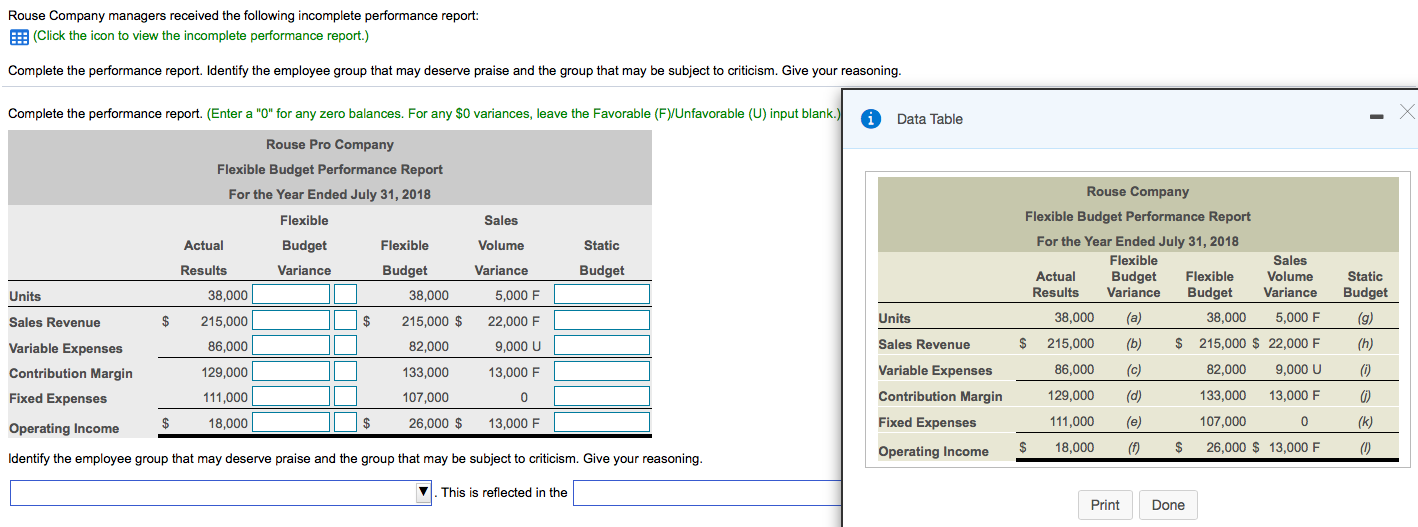Click '(a)' placeholder in Data Table Units row
1418x527 pixels.
click(1134, 318)
